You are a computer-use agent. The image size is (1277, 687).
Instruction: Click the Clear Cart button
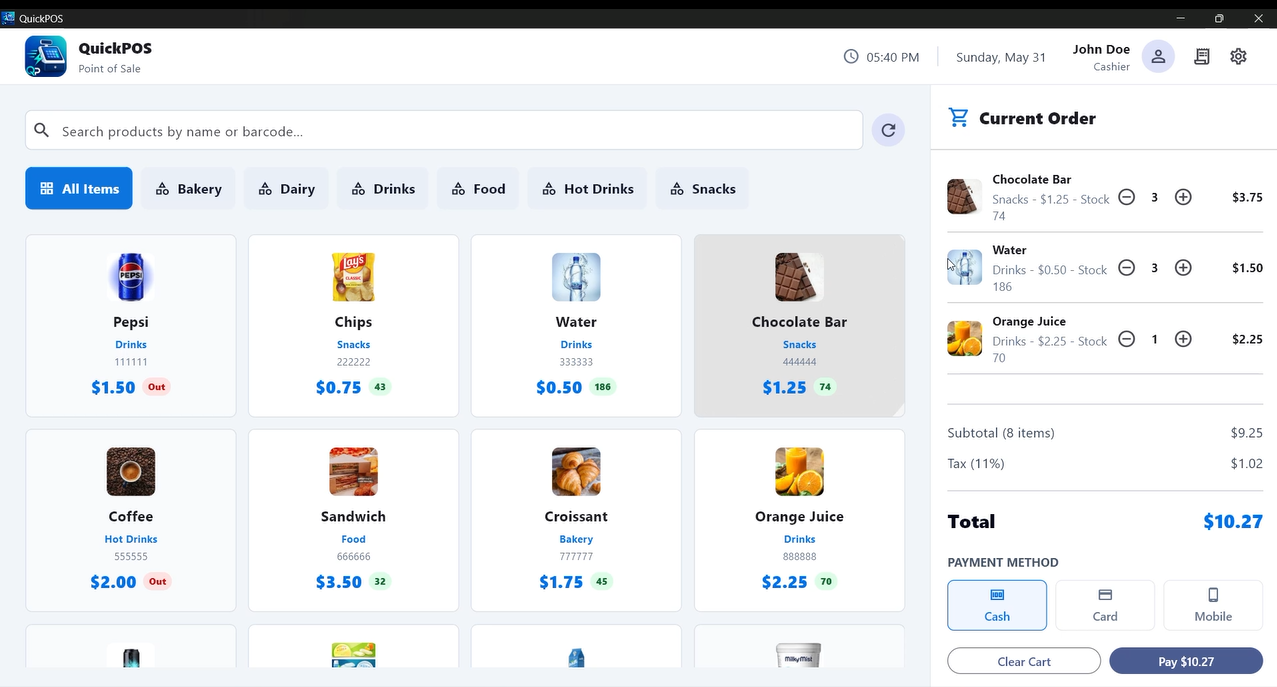click(x=1024, y=661)
